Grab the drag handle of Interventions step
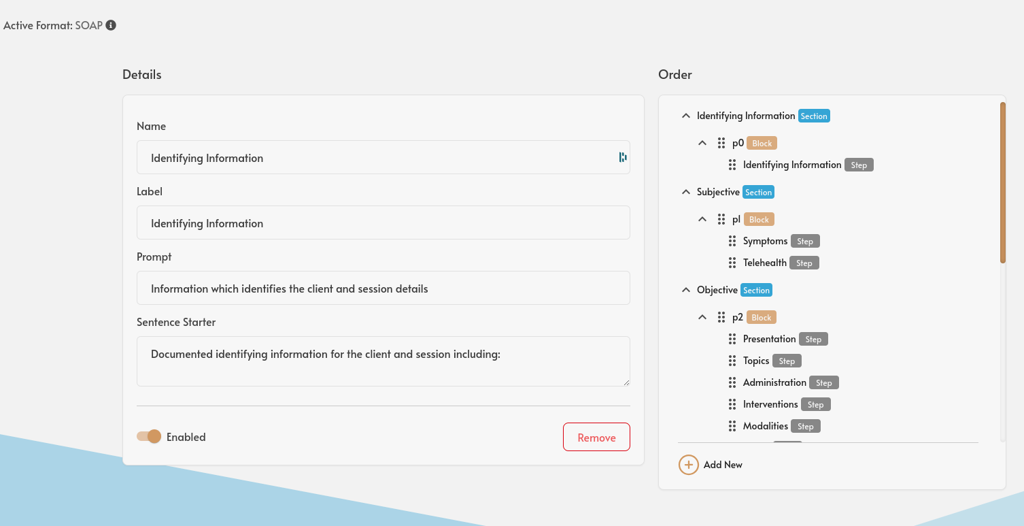The width and height of the screenshot is (1024, 526). (x=732, y=404)
